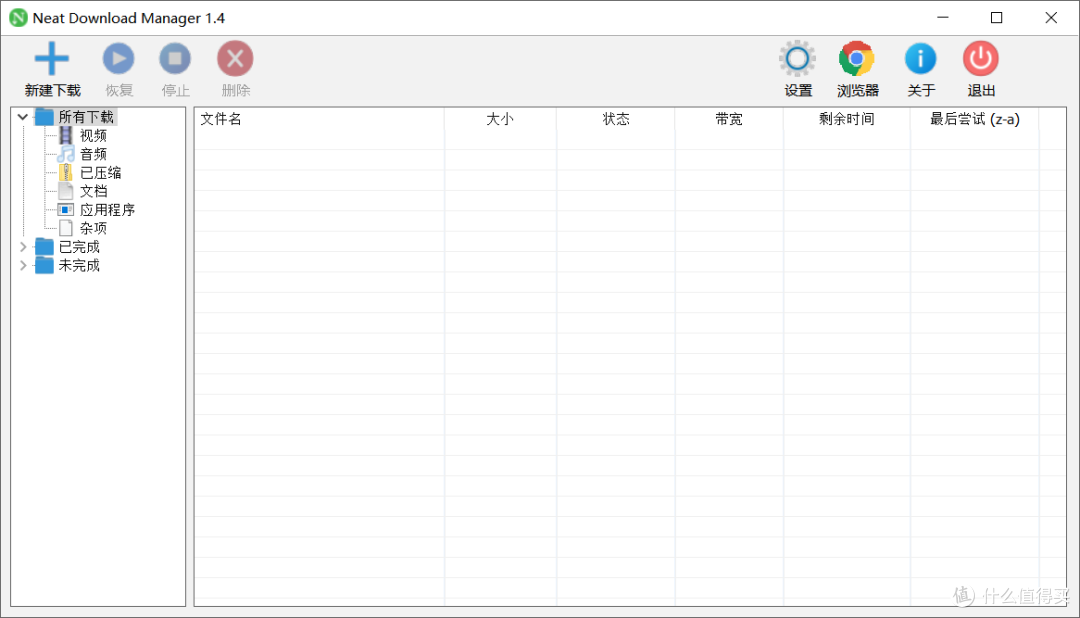The image size is (1080, 618).
Task: Click the Completed (已完成) folder icon
Action: (44, 247)
